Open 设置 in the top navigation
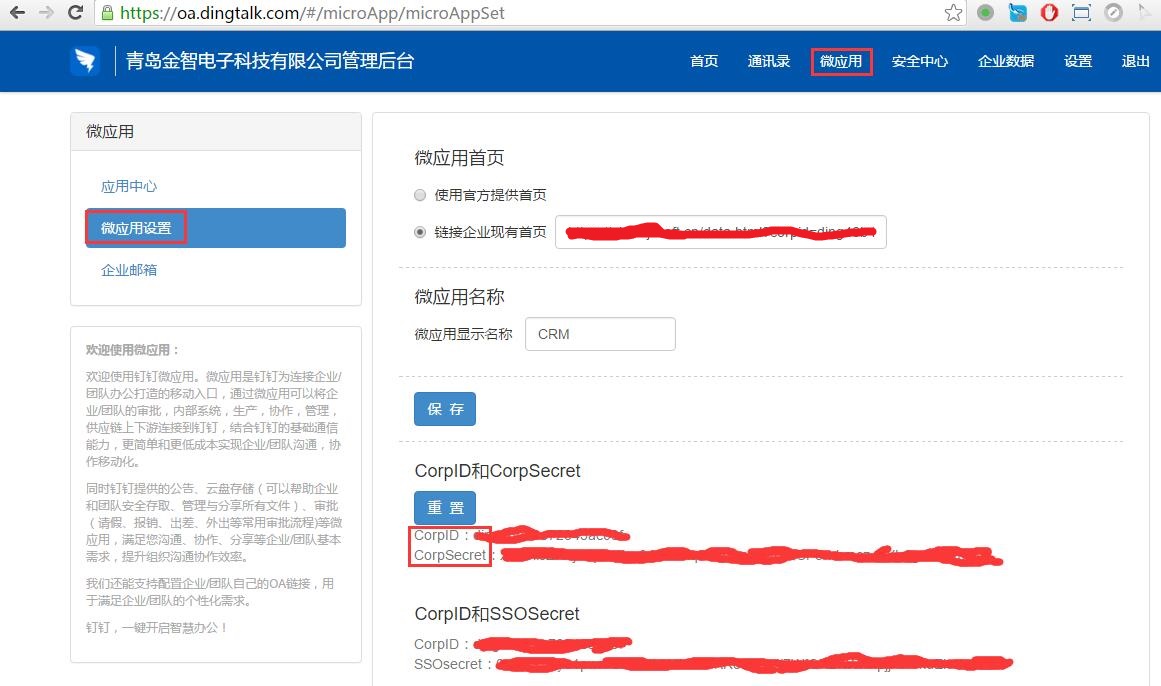1161x686 pixels. [1078, 61]
